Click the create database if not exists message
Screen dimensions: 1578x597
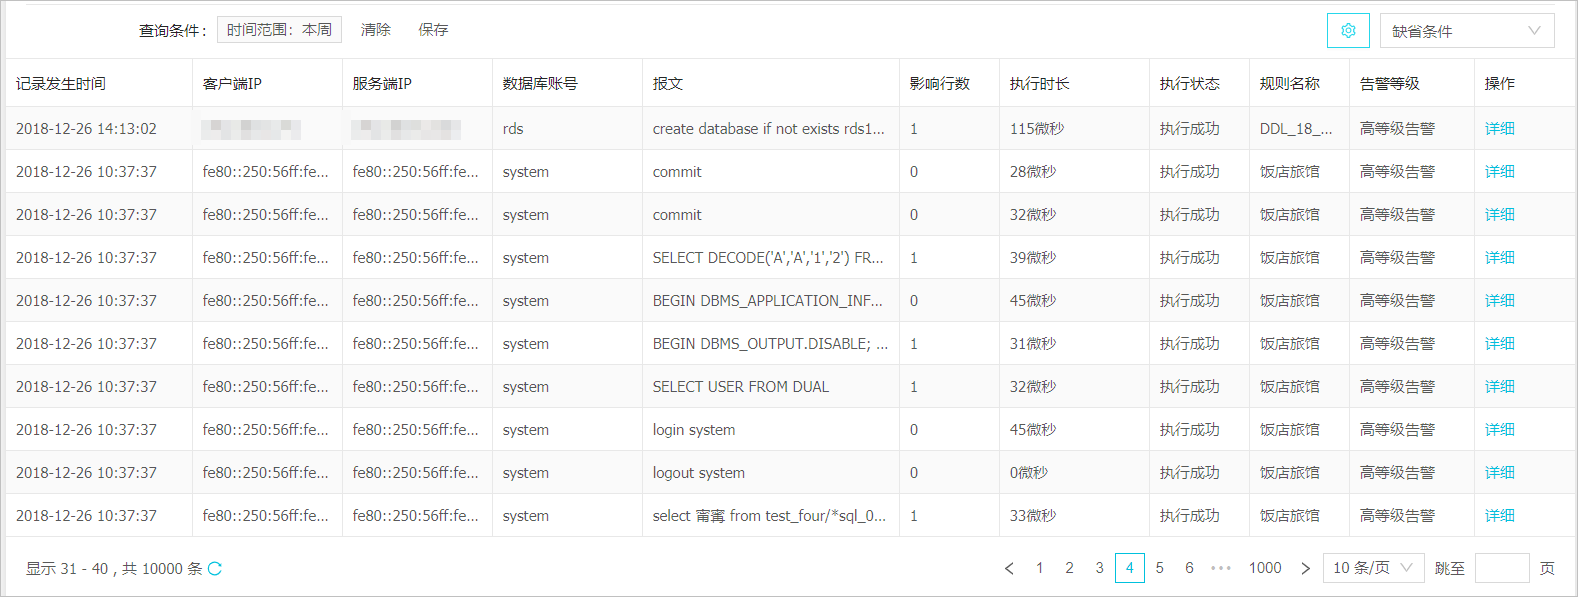pos(769,129)
